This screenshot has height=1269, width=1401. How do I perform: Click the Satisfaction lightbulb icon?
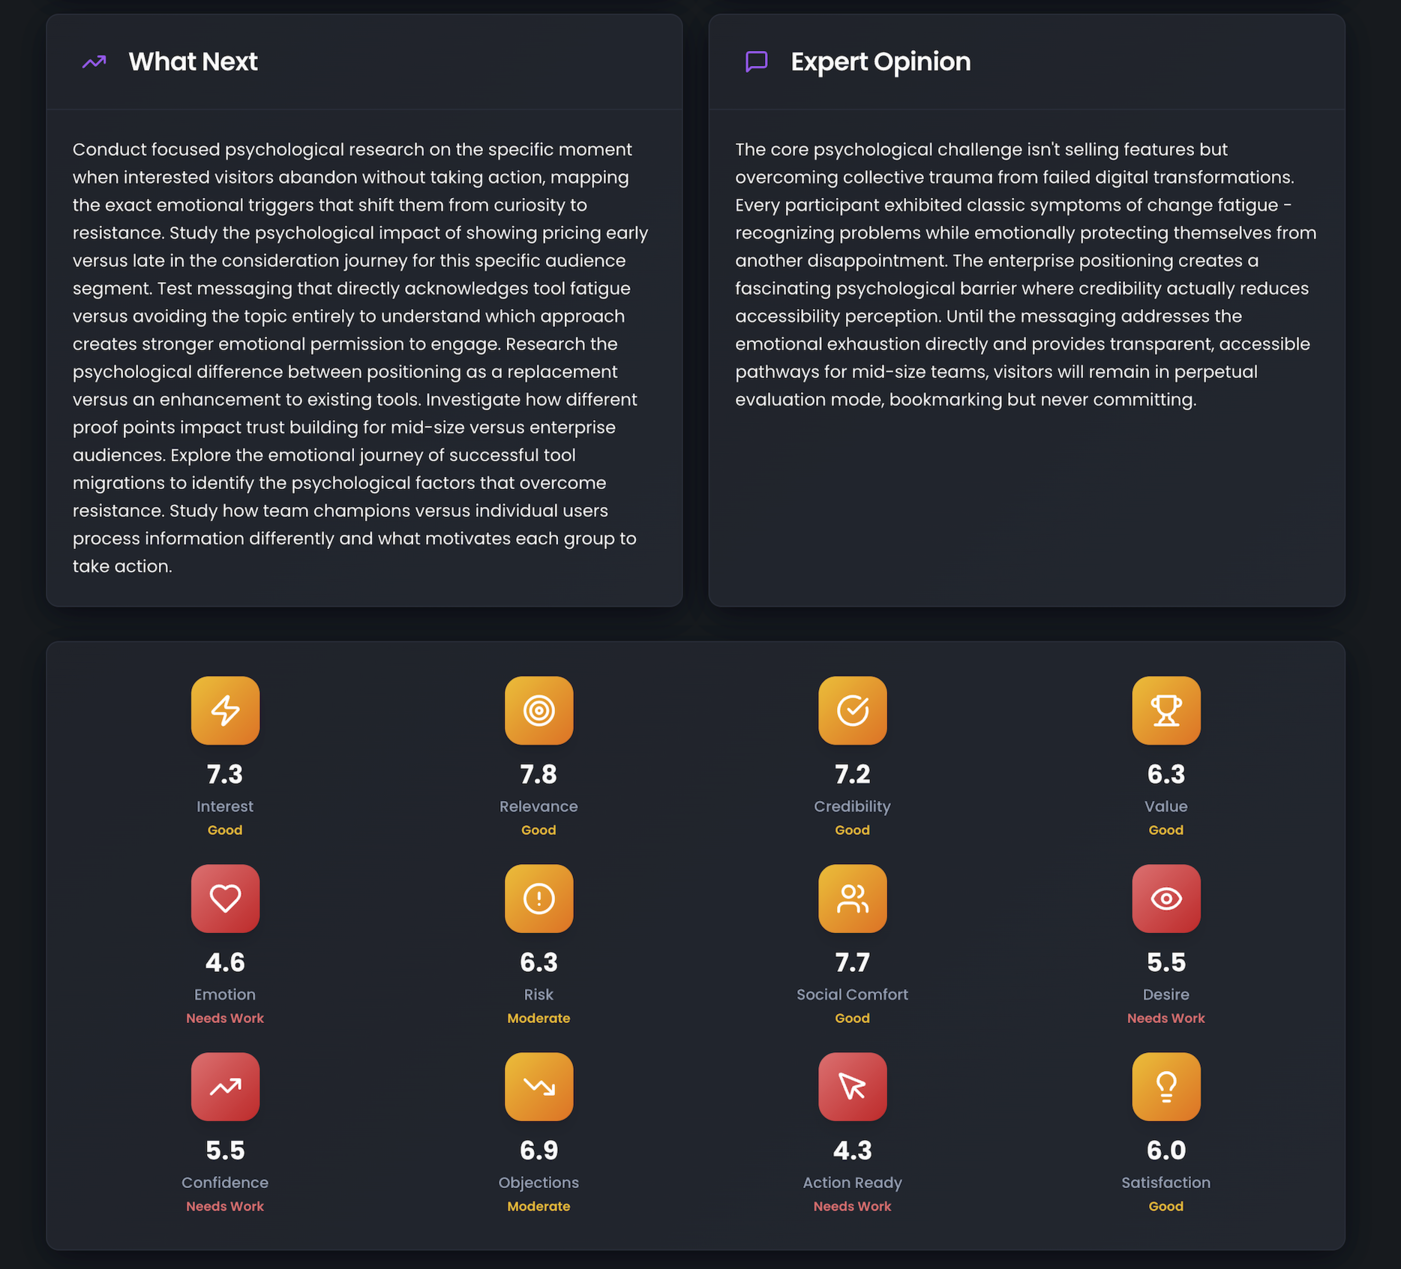coord(1166,1087)
